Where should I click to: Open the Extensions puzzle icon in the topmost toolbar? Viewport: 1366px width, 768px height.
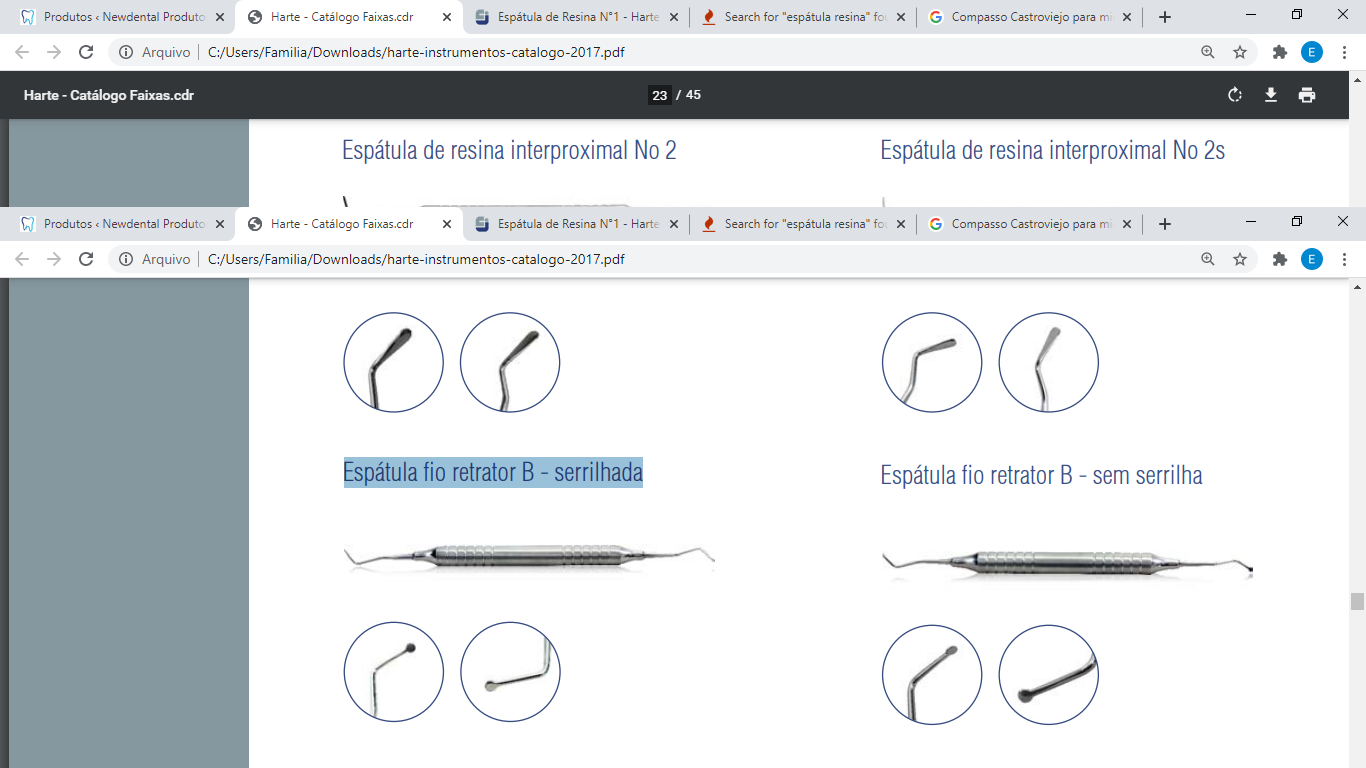click(1279, 52)
